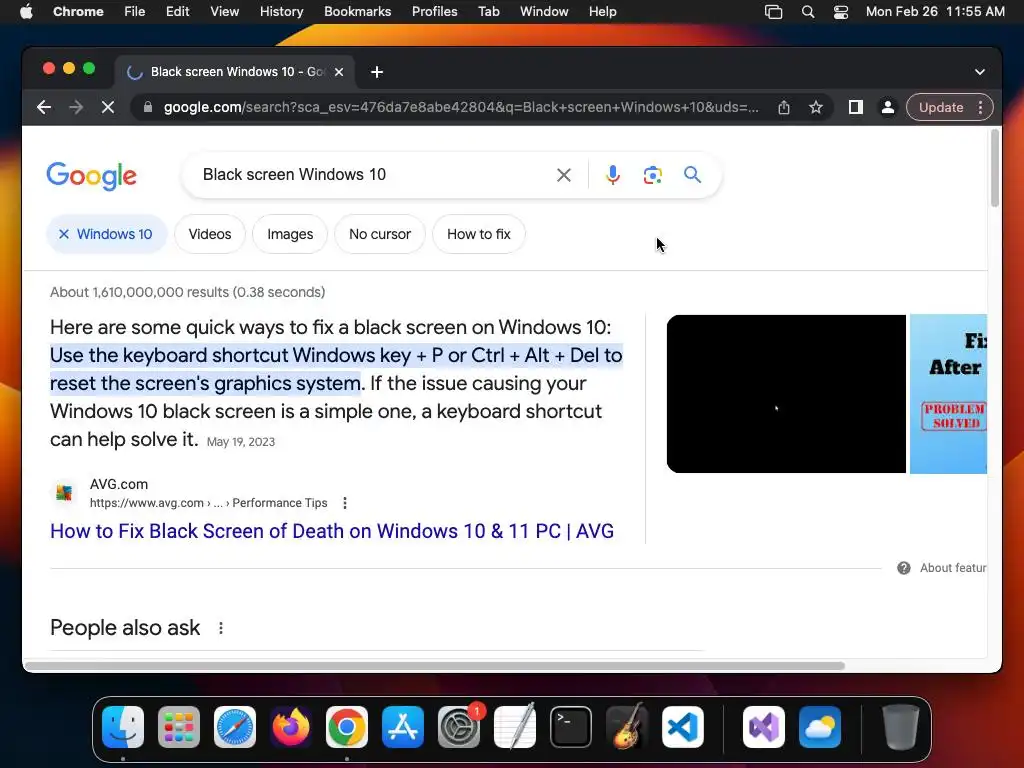This screenshot has height=768, width=1024.
Task: Select the How to fix chip
Action: [x=479, y=234]
